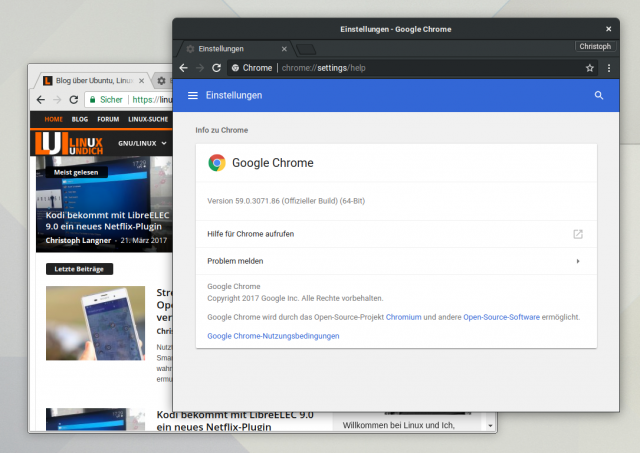Click the Info zu Chrome heading

tap(222, 130)
